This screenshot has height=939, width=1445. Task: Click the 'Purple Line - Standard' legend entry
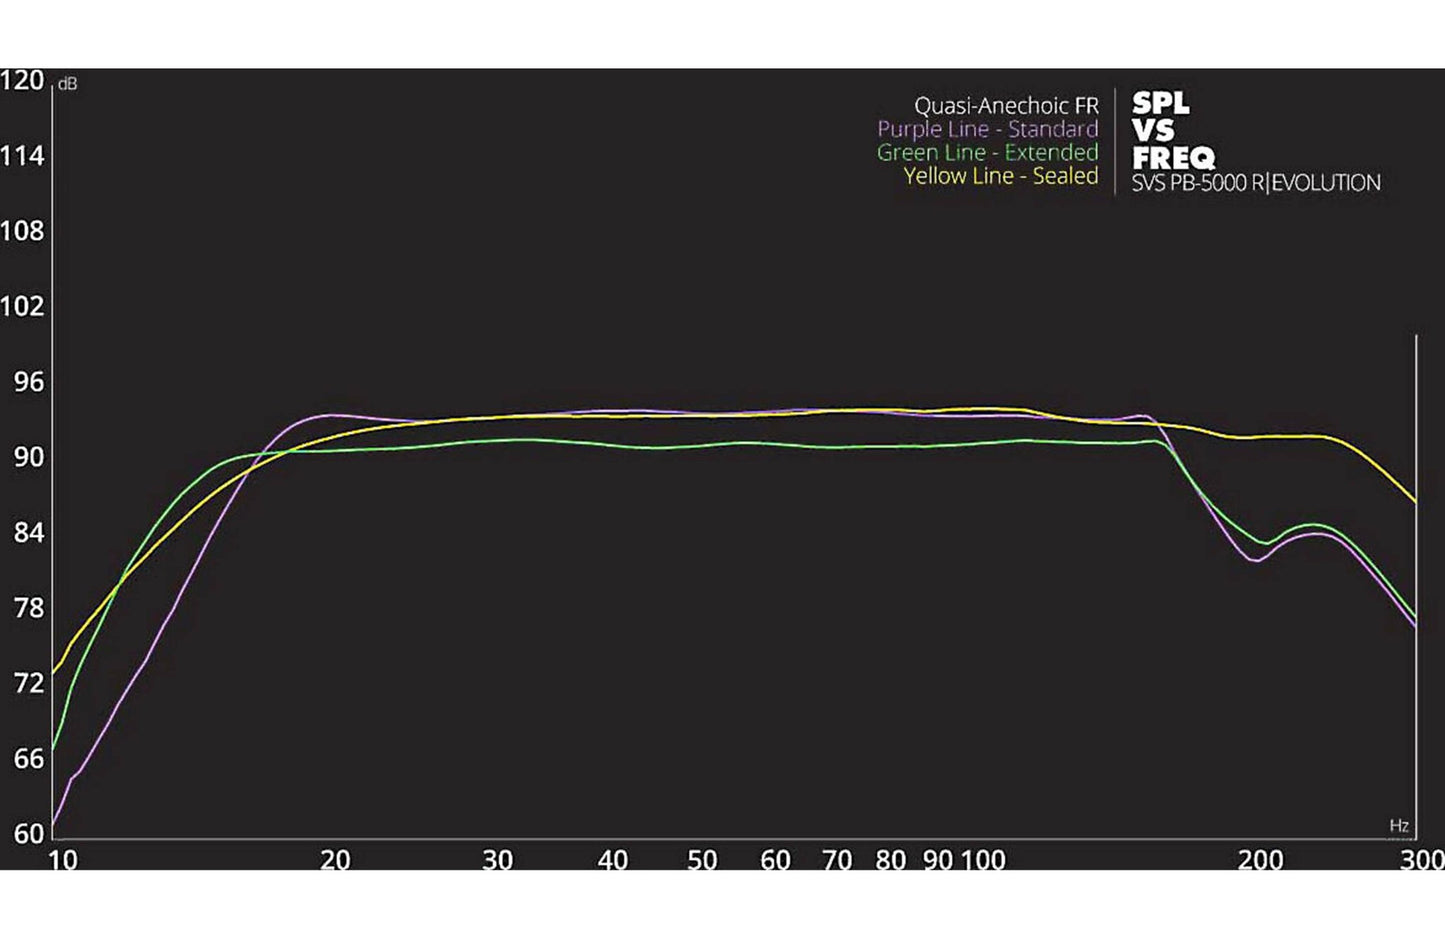click(x=987, y=129)
